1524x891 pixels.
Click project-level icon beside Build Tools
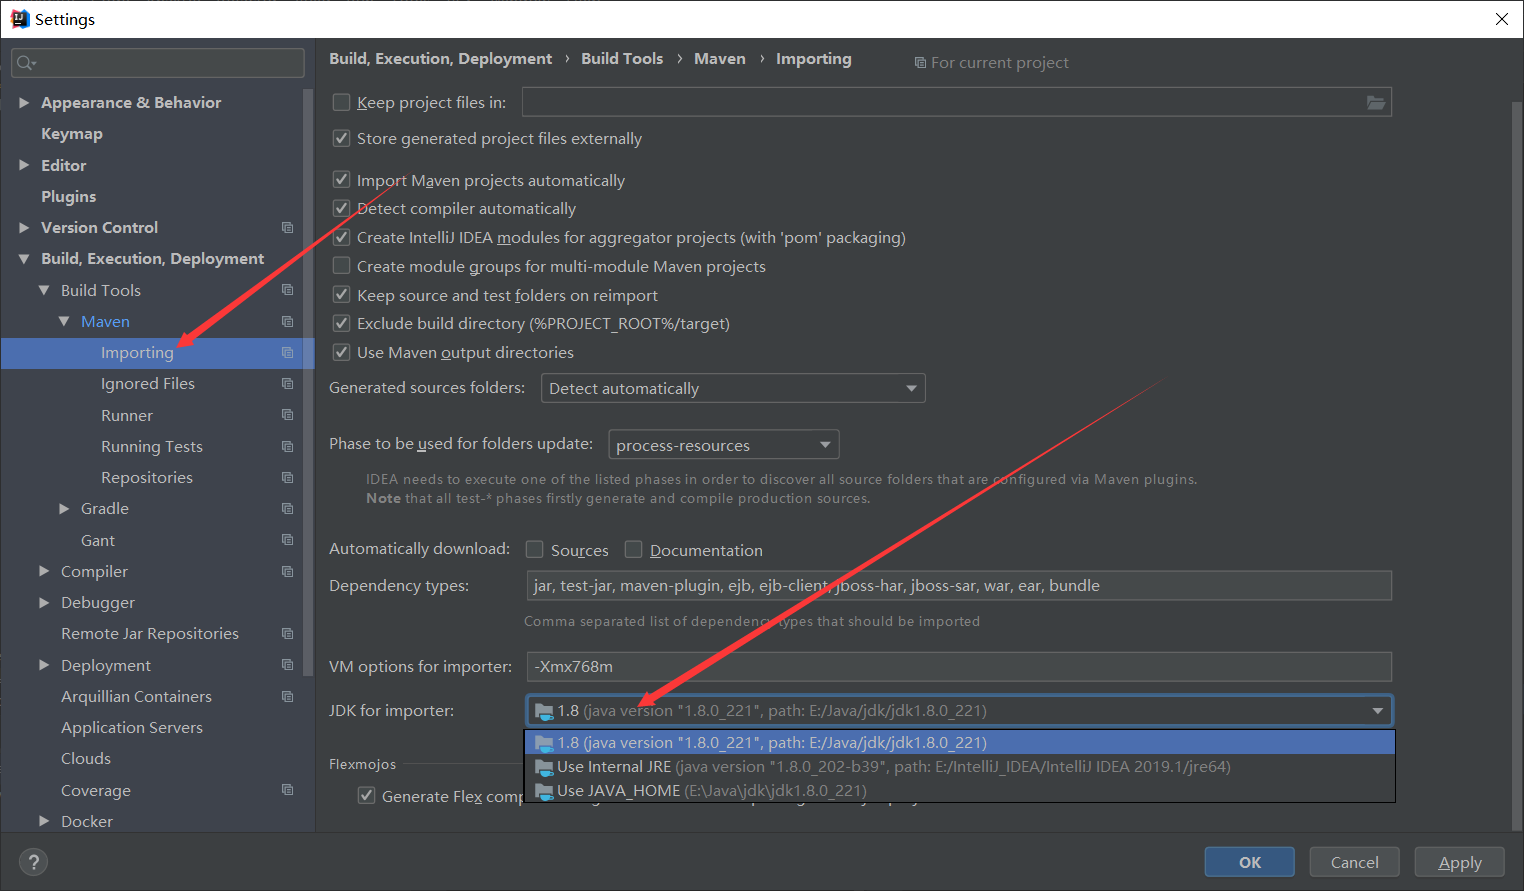287,290
